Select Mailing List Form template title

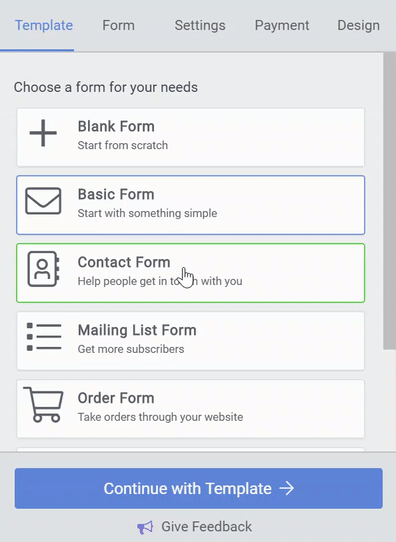pos(137,330)
